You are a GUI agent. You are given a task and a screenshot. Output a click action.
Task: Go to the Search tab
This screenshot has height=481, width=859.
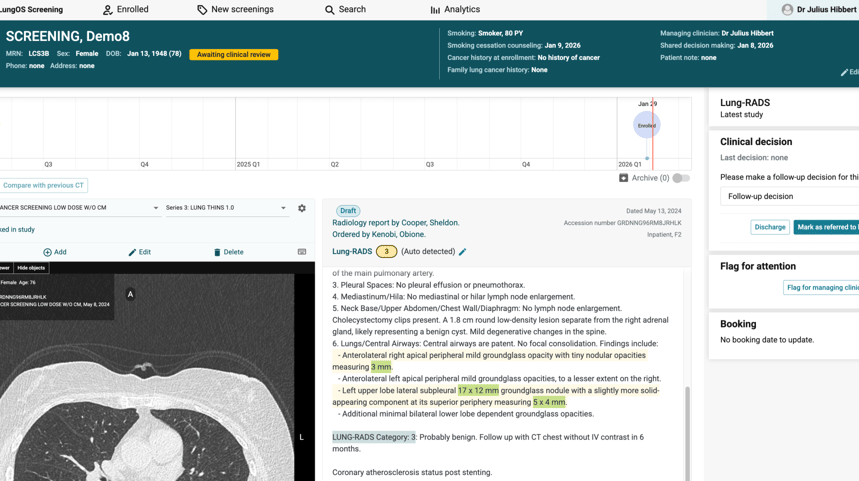tap(345, 9)
